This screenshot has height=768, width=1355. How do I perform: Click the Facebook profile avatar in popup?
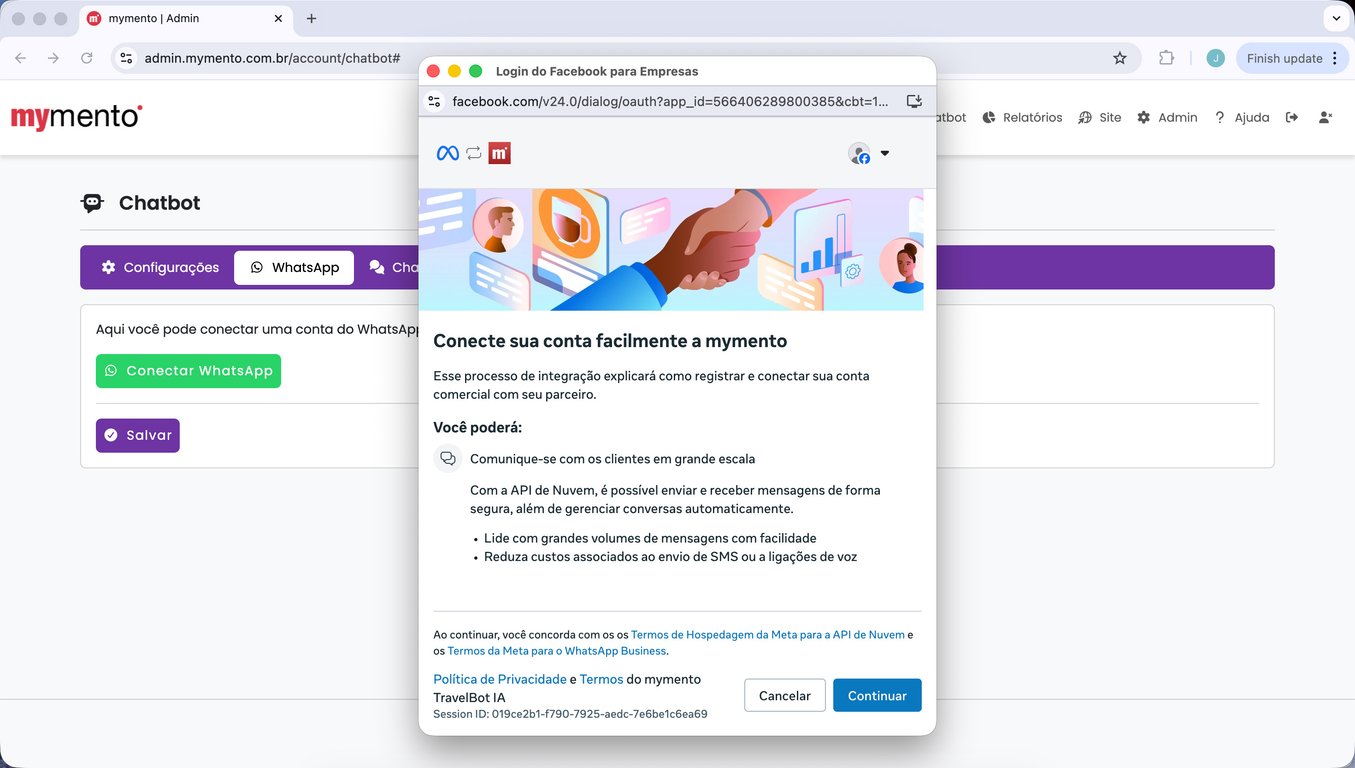pos(859,153)
